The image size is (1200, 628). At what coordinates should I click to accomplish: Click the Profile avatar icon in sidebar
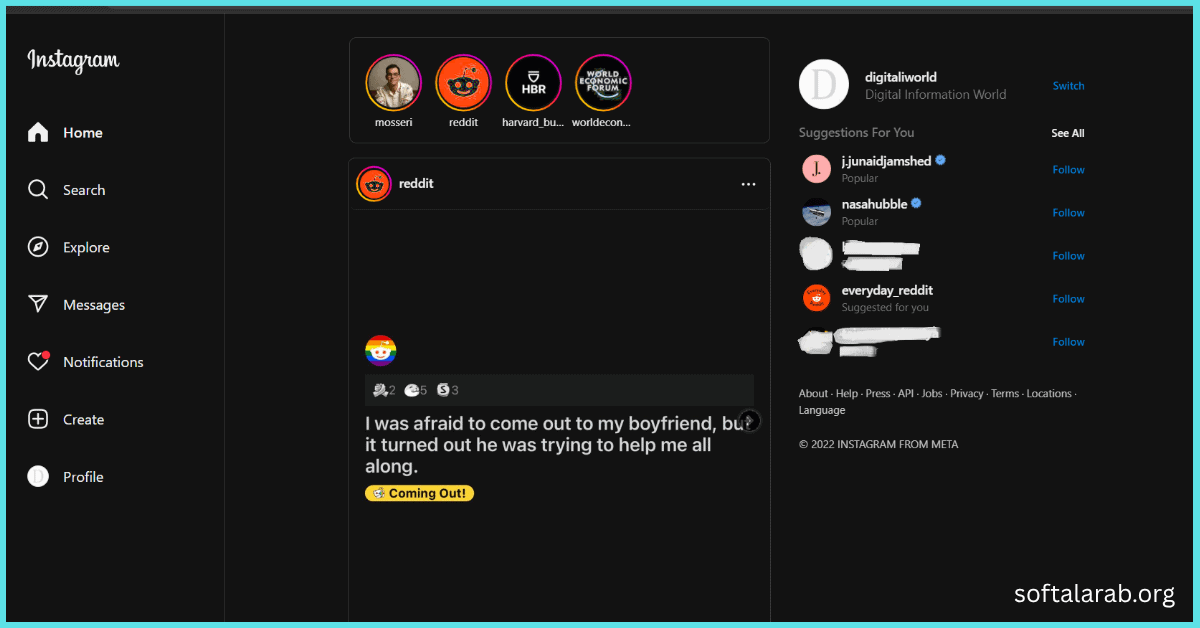tap(38, 477)
